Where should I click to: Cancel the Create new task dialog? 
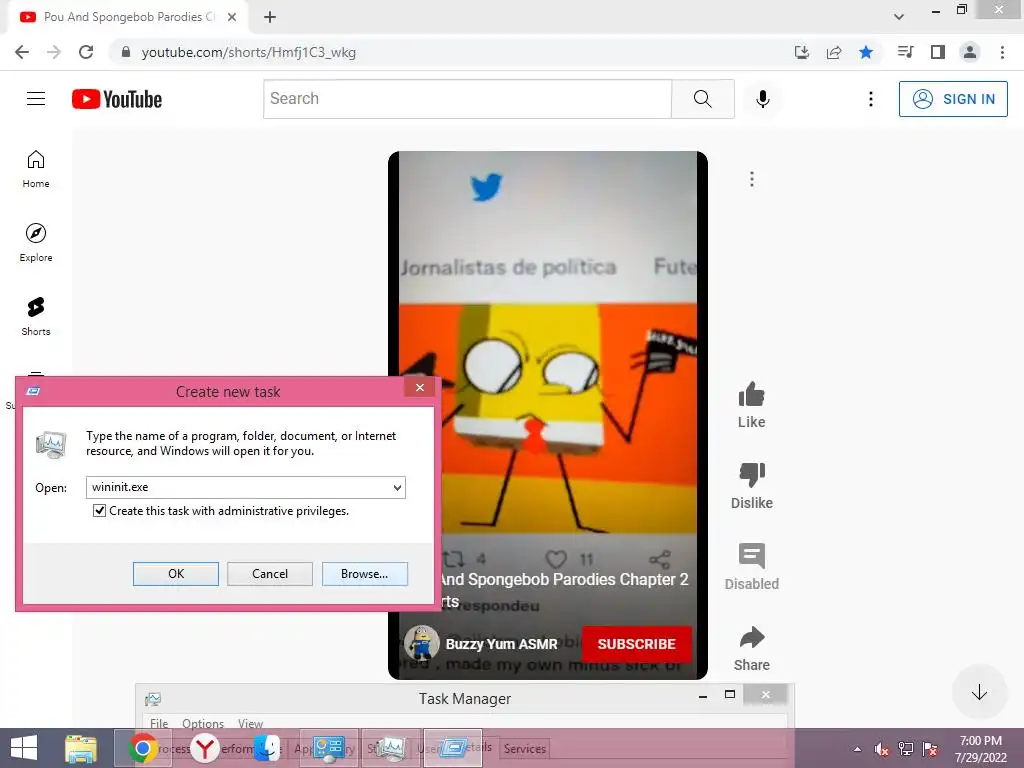tap(270, 573)
